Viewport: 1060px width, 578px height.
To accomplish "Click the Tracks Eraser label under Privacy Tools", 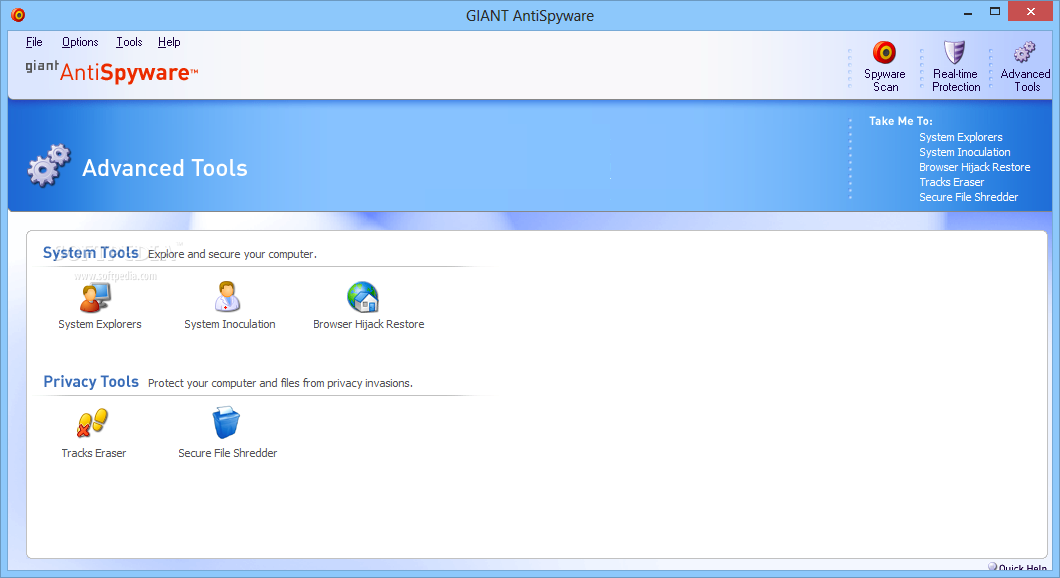I will (93, 453).
